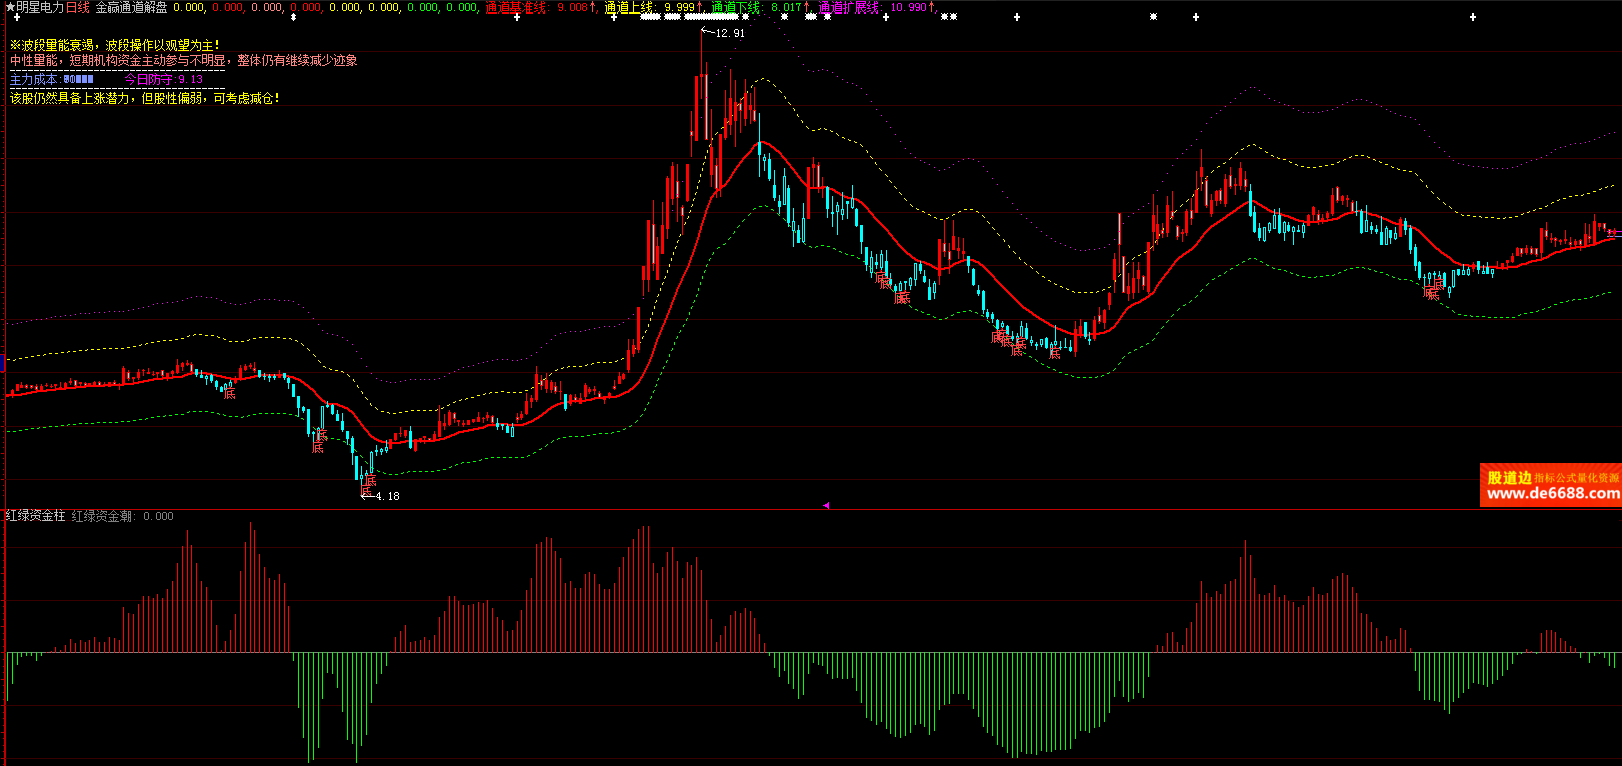Click the magenta triangle marker above the lower panel

pyautogui.click(x=826, y=506)
